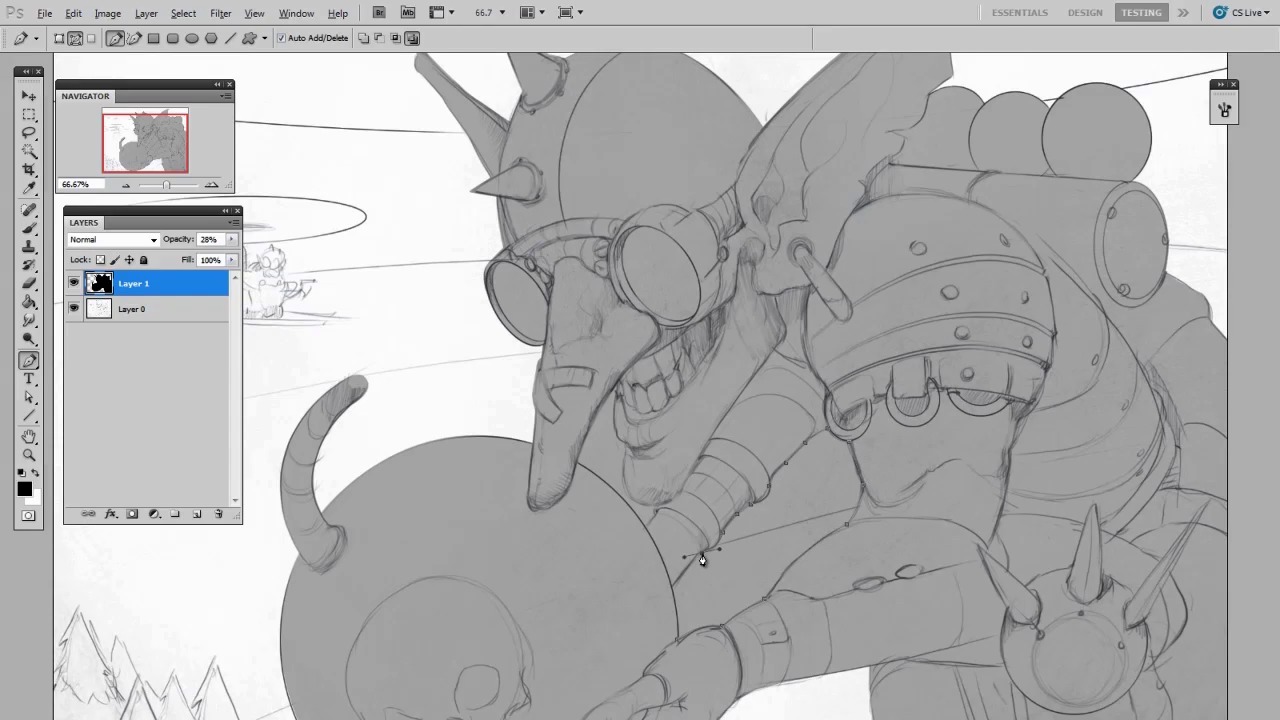The image size is (1280, 720).
Task: Choose Freeform Pen in options bar
Action: click(x=134, y=38)
